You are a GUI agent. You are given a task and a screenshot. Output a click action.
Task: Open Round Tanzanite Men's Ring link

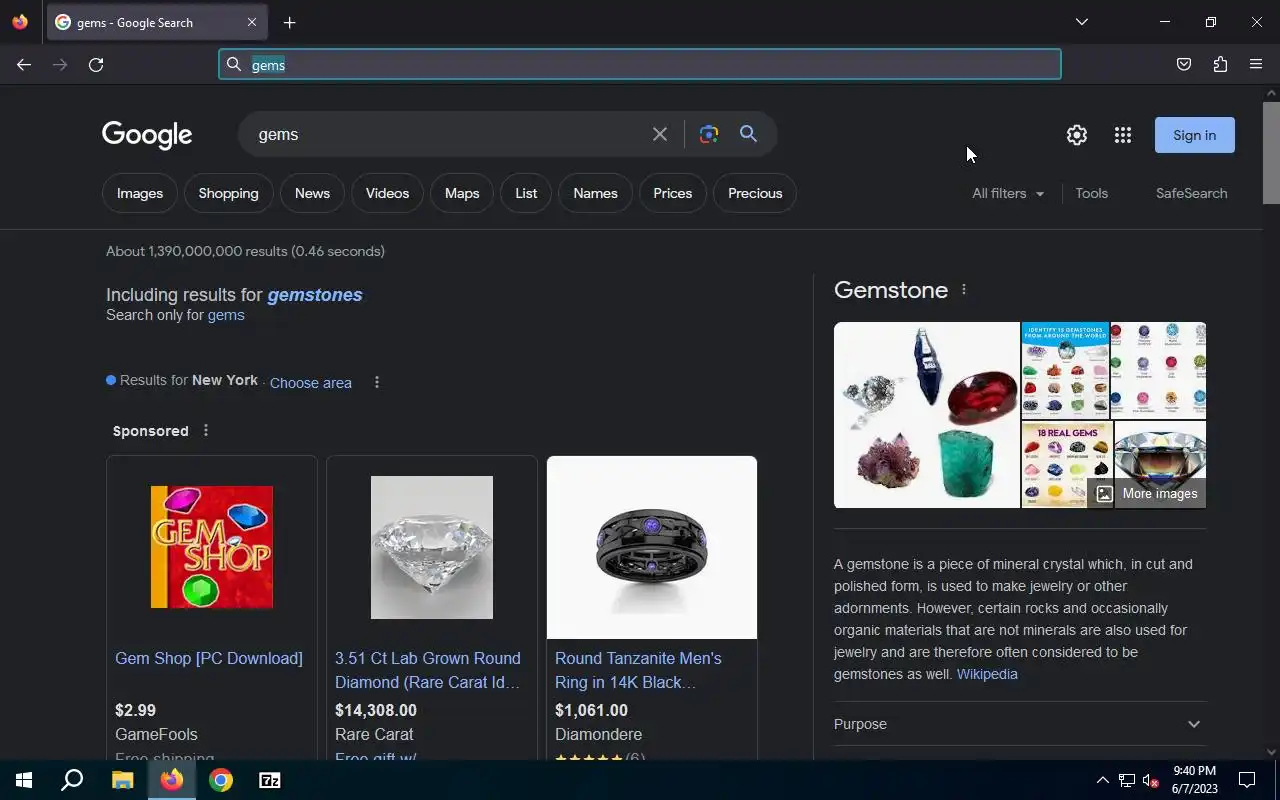tap(638, 670)
